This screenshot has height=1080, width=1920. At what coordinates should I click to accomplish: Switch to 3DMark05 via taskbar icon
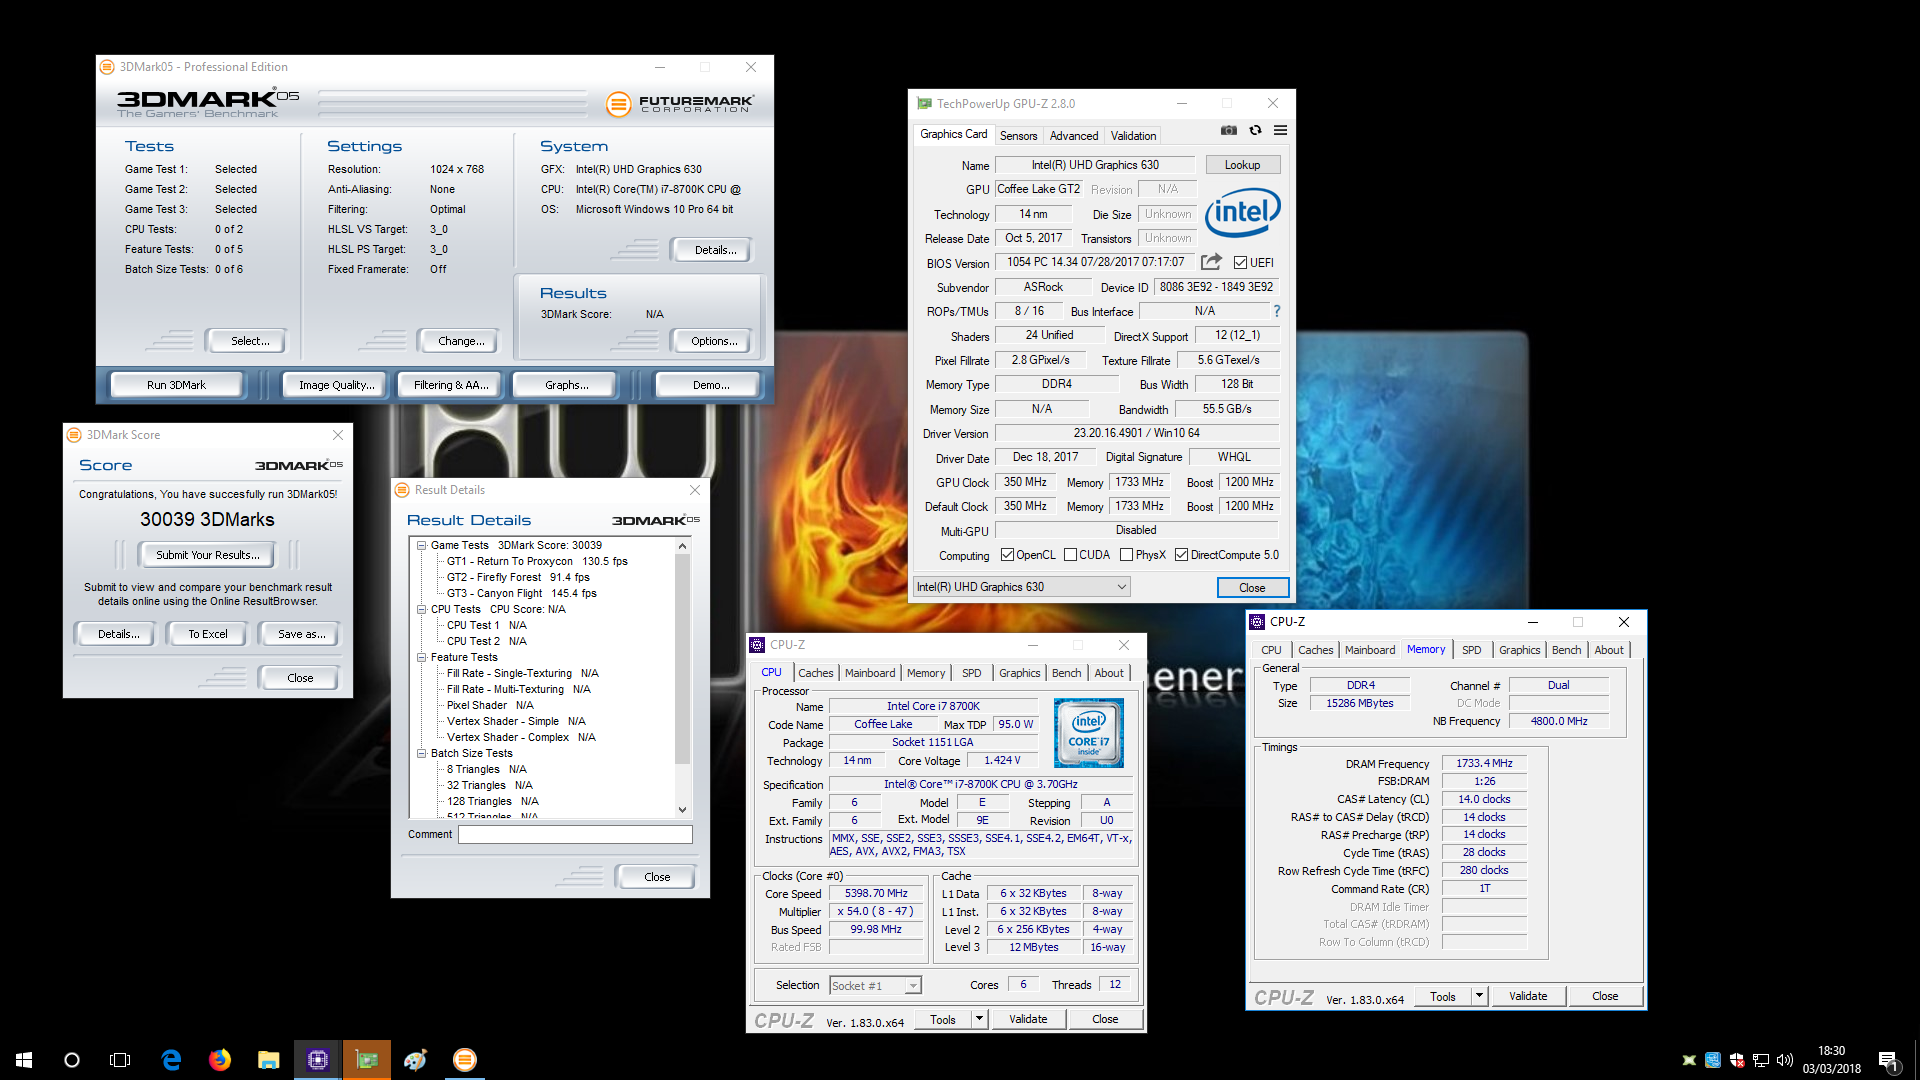tap(465, 1060)
